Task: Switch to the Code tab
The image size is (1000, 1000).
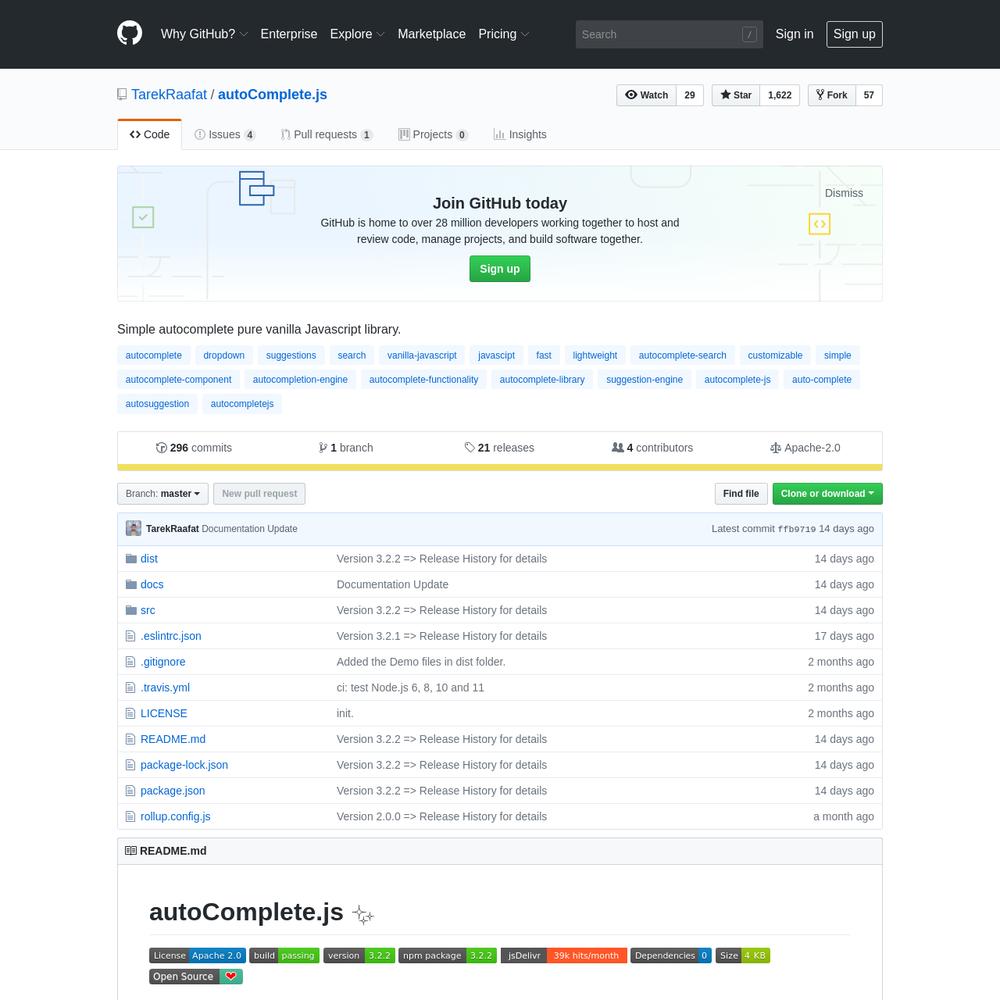Action: (149, 135)
